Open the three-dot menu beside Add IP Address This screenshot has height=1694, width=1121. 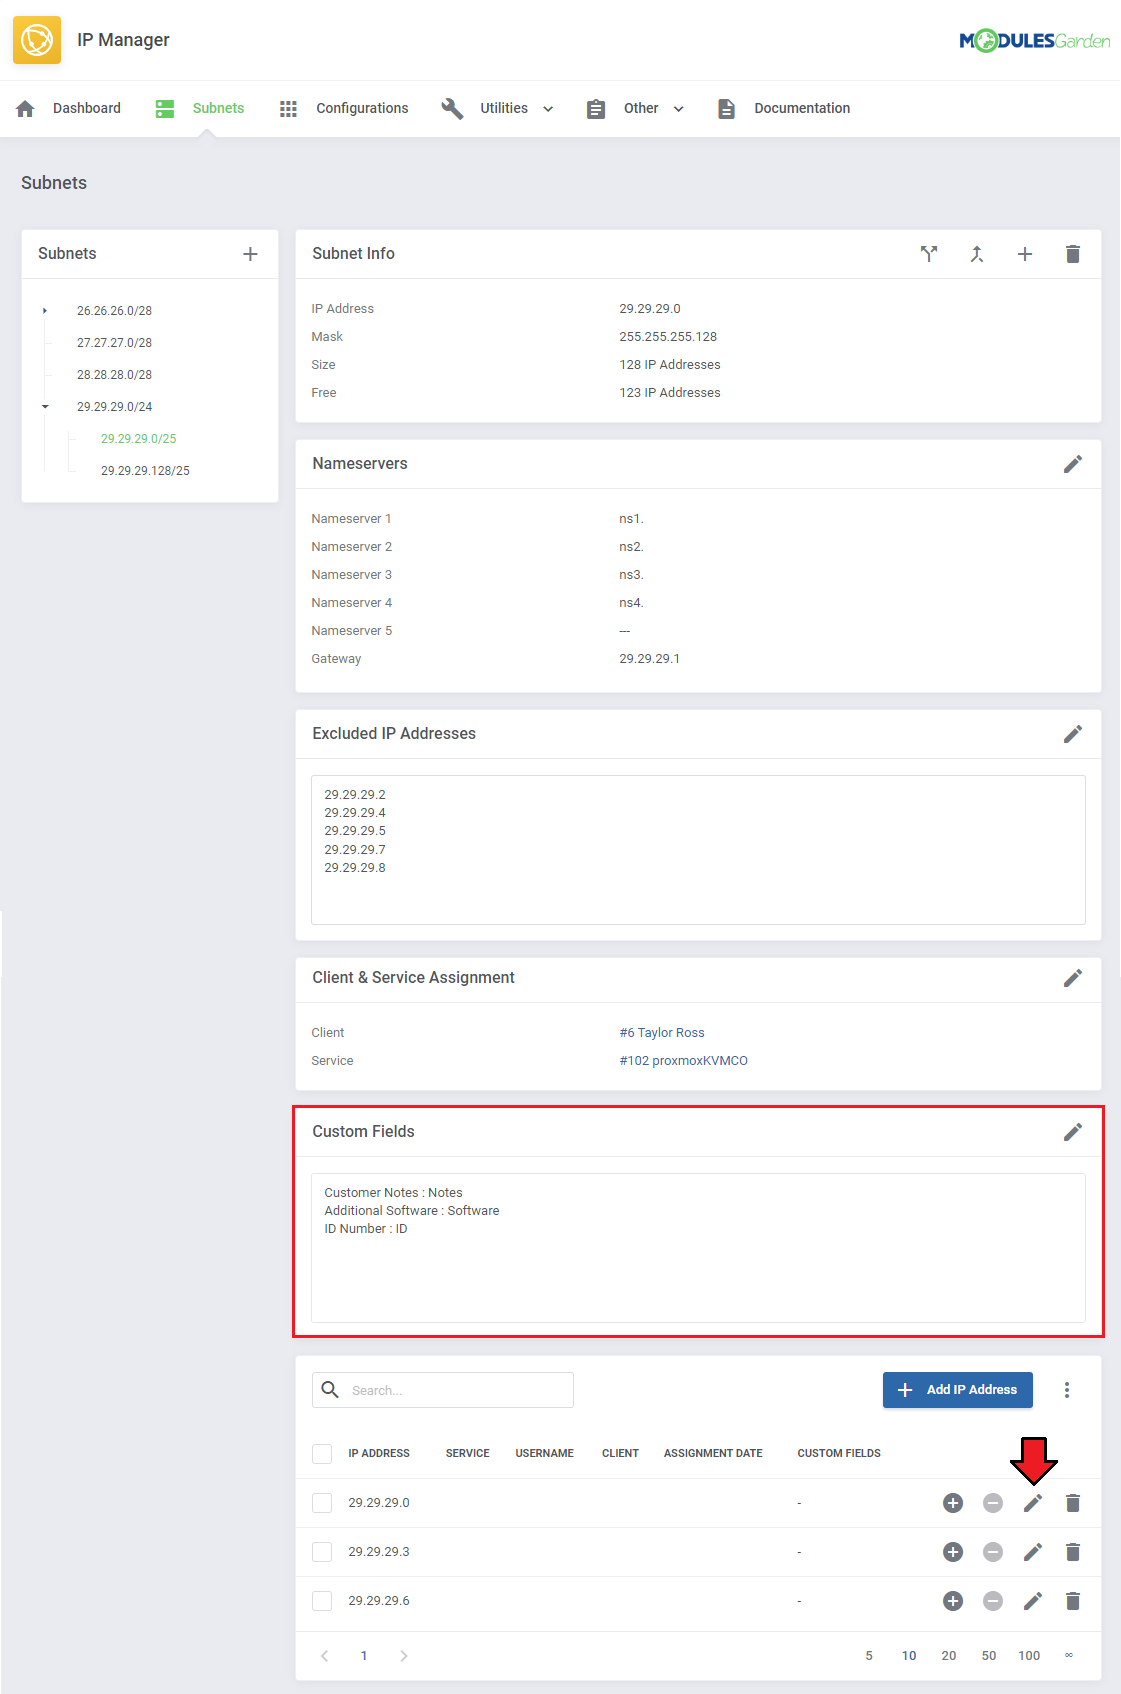pyautogui.click(x=1067, y=1390)
